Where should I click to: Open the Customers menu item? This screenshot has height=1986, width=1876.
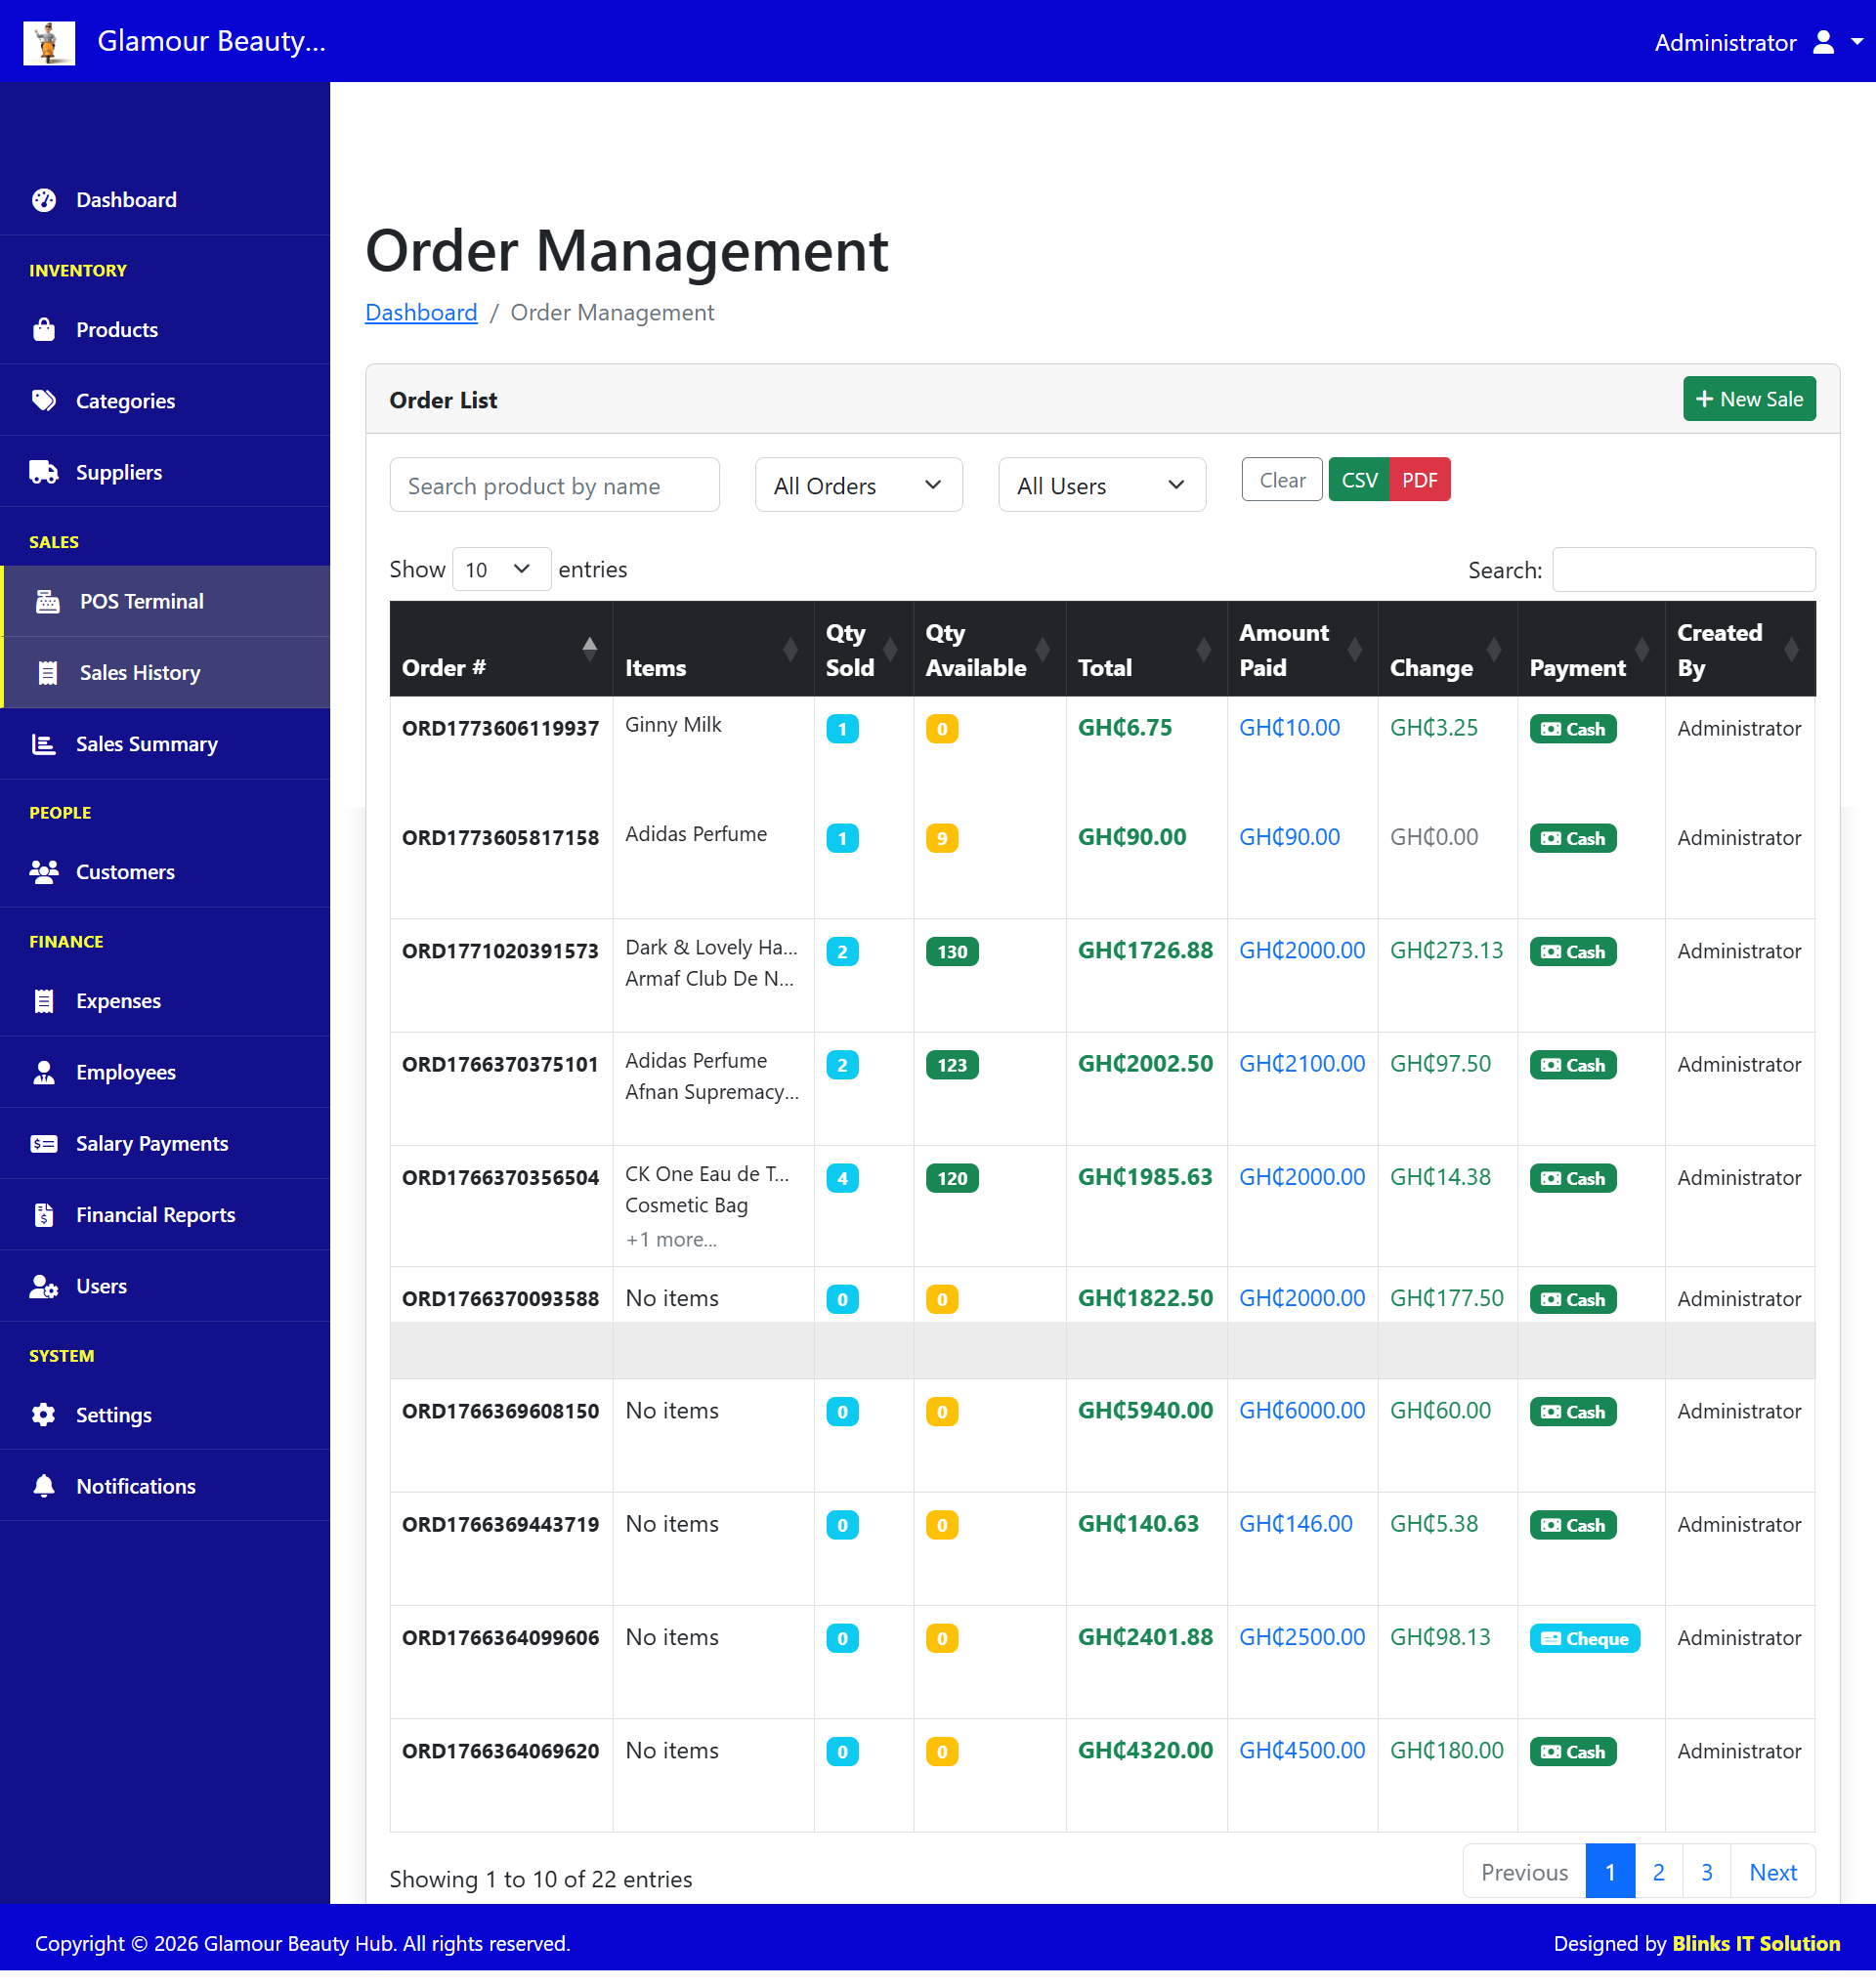point(165,872)
